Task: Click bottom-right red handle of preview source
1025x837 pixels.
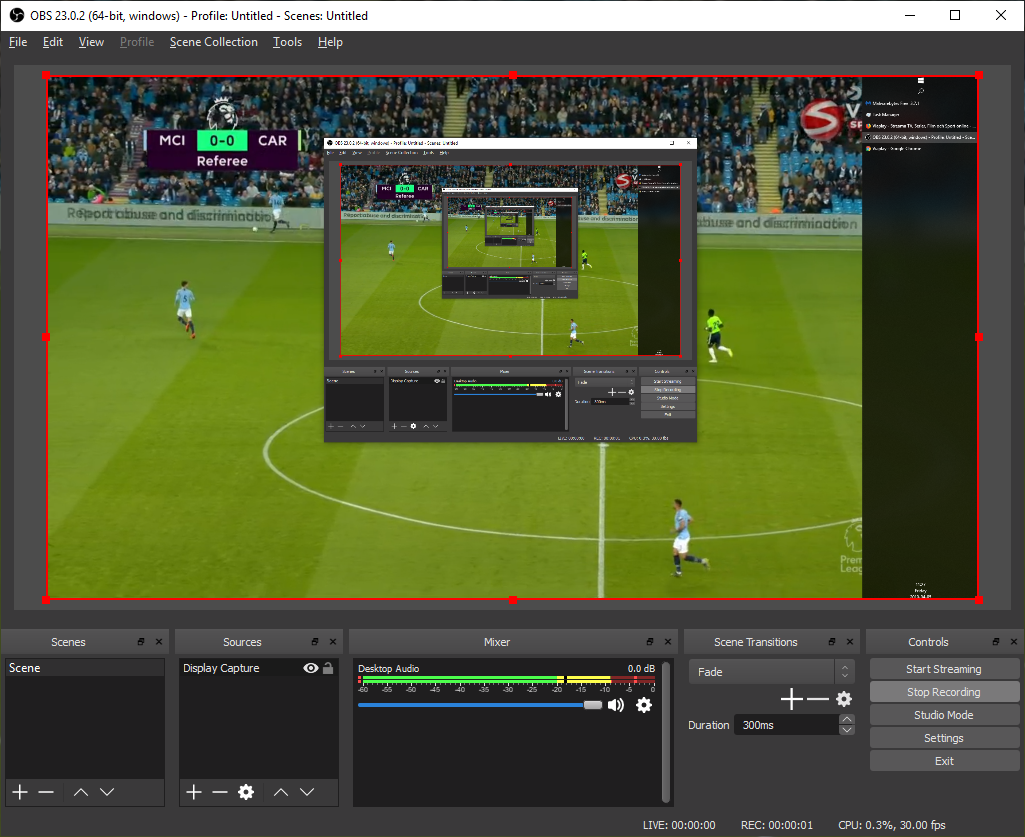Action: tap(979, 599)
